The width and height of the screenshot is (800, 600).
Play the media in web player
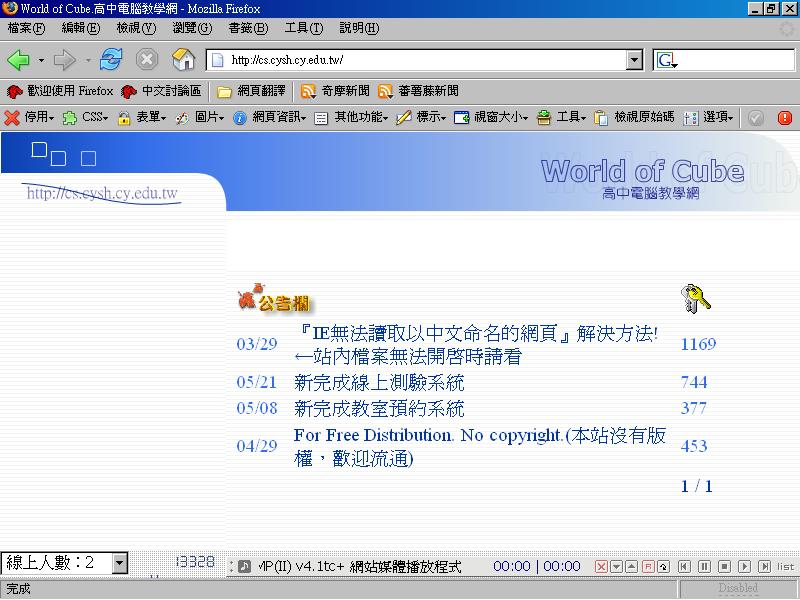coord(744,566)
